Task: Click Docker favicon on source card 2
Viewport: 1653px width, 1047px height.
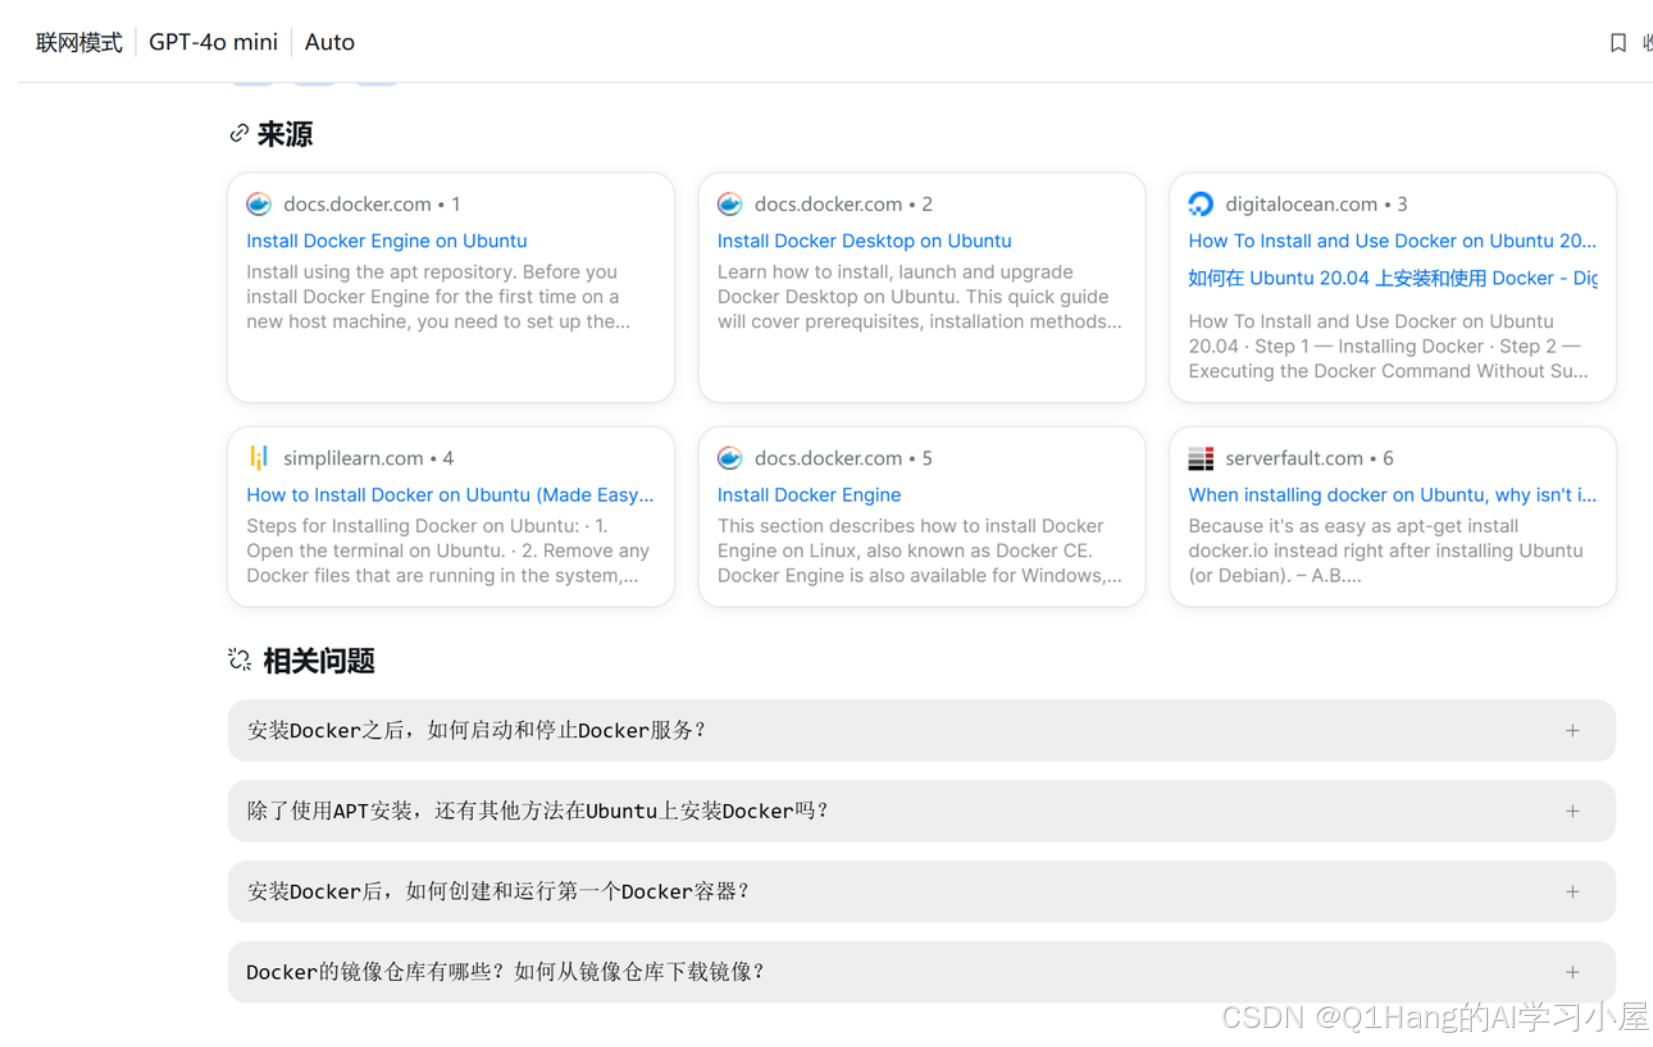Action: click(730, 204)
